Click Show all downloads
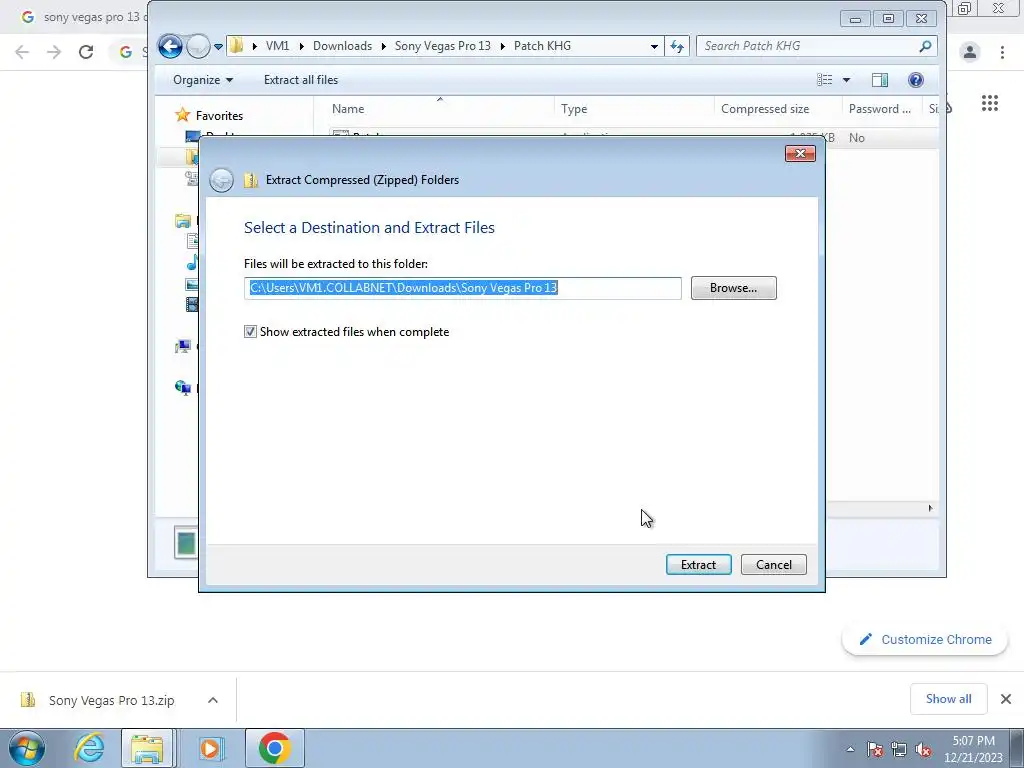The height and width of the screenshot is (768, 1024). pos(948,699)
